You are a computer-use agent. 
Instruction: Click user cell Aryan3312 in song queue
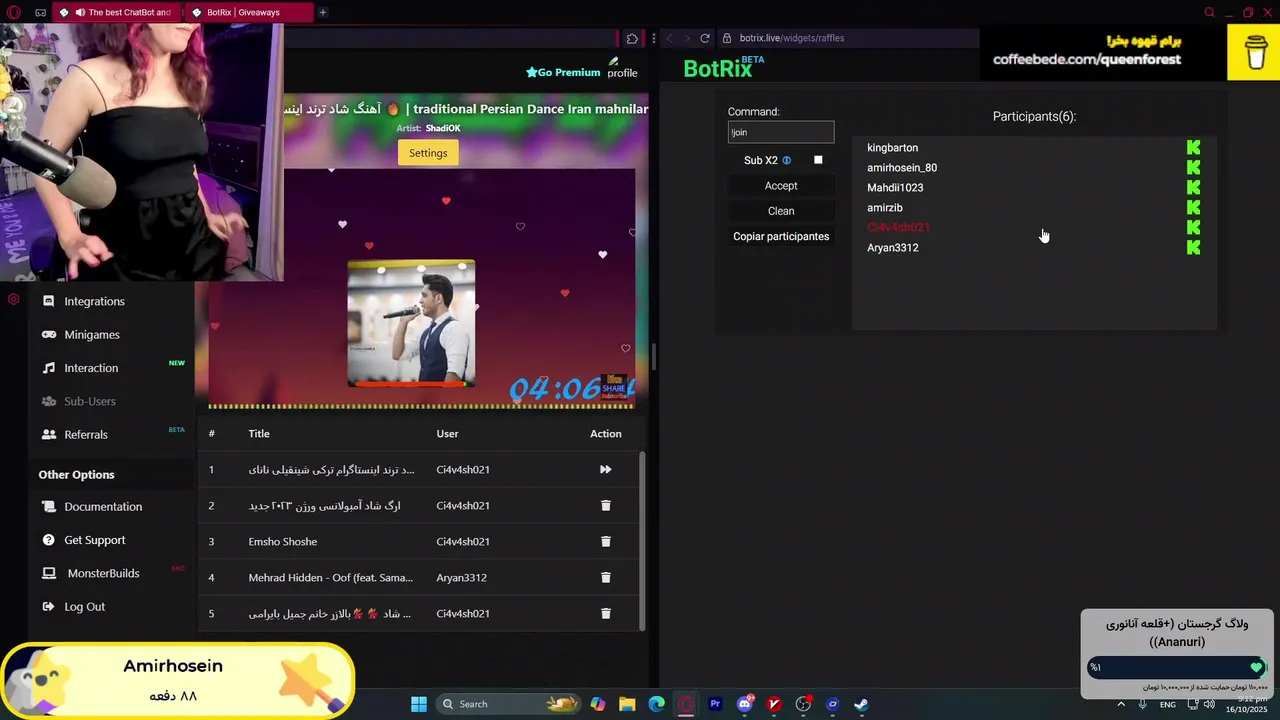click(x=461, y=577)
